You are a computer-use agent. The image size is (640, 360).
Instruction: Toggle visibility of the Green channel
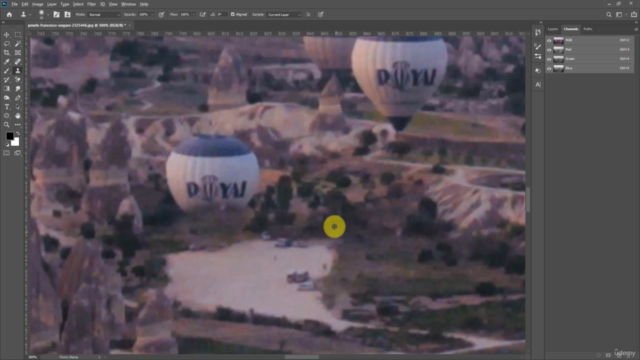pyautogui.click(x=549, y=59)
